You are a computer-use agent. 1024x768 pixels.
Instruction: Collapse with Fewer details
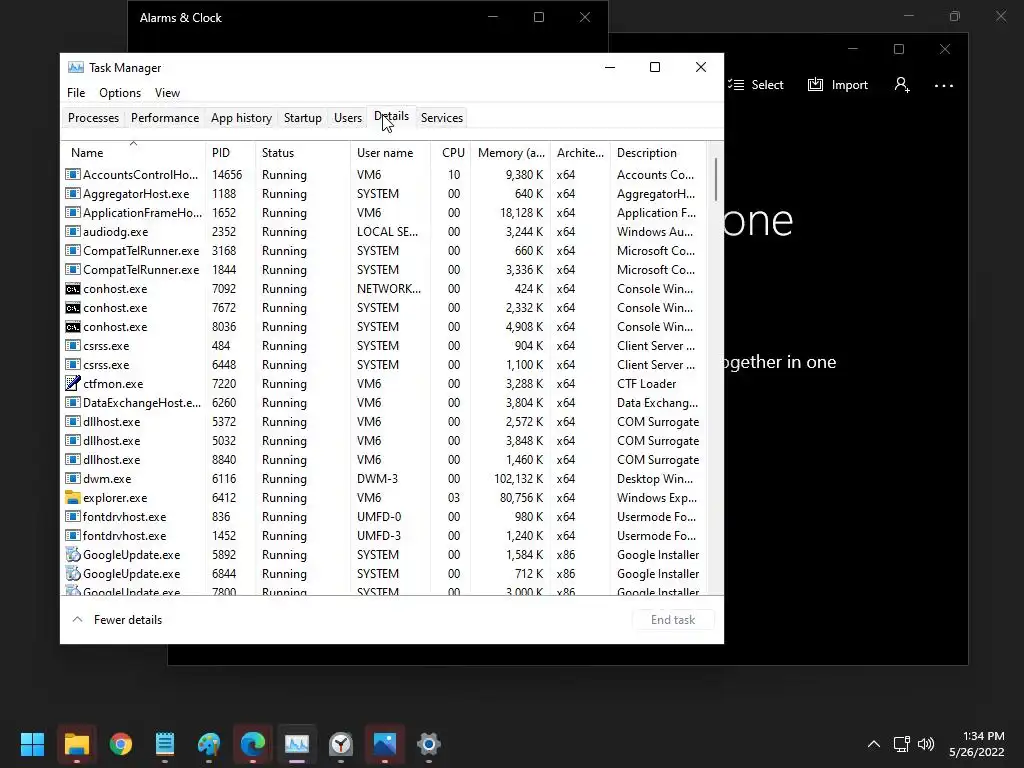tap(117, 620)
